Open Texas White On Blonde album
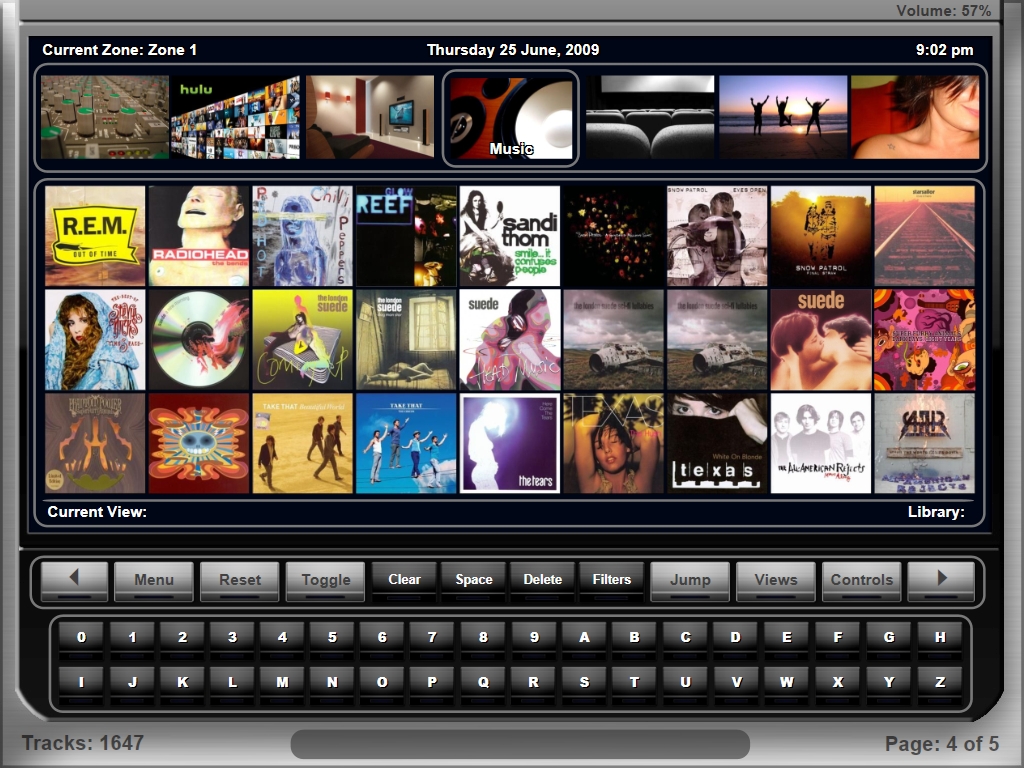 [x=717, y=443]
